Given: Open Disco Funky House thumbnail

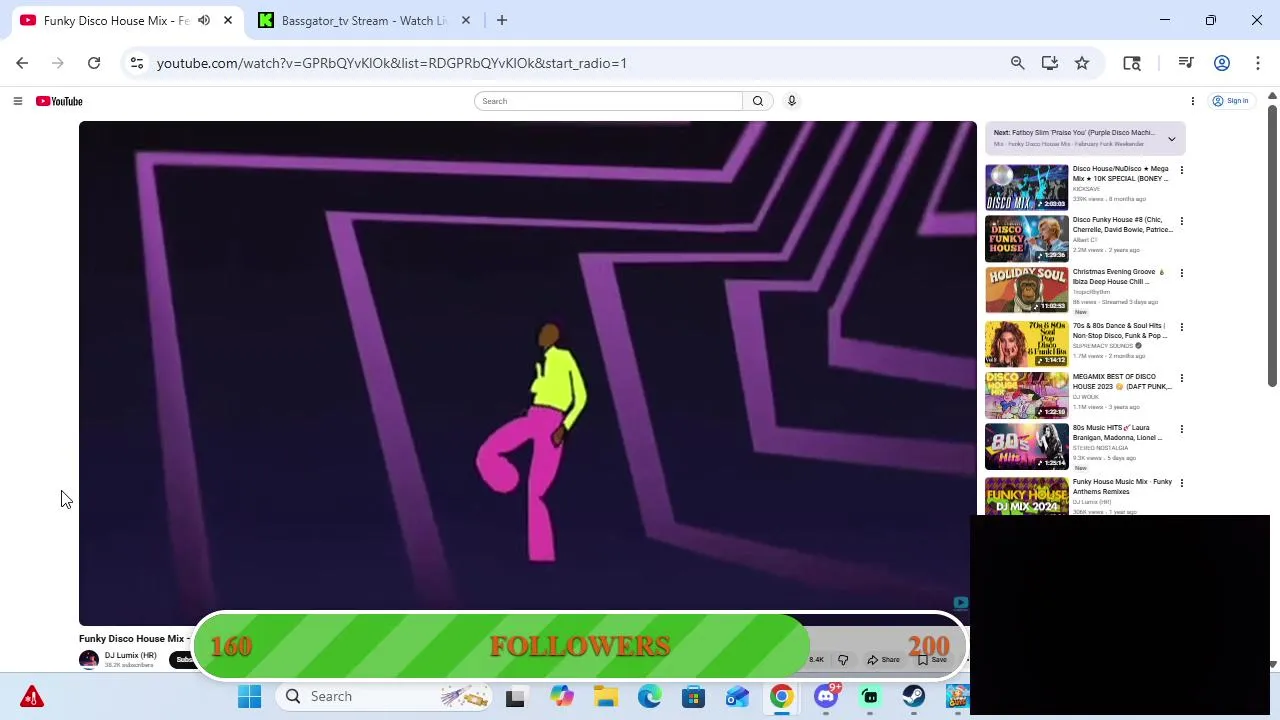Looking at the screenshot, I should coord(1026,238).
